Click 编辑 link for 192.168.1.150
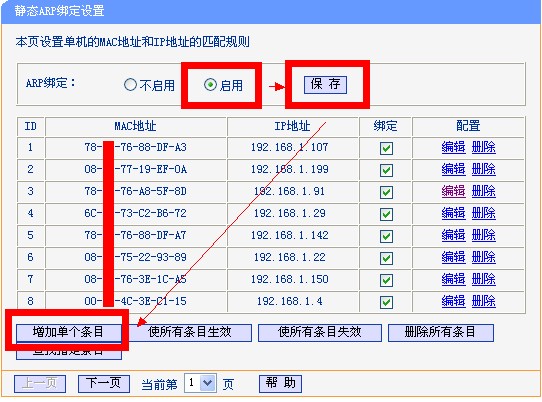Viewport: 542px width, 402px height. [x=453, y=279]
